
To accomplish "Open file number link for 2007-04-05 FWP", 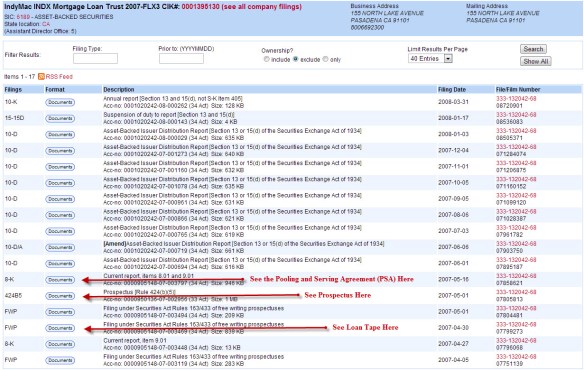I will 516,357.
